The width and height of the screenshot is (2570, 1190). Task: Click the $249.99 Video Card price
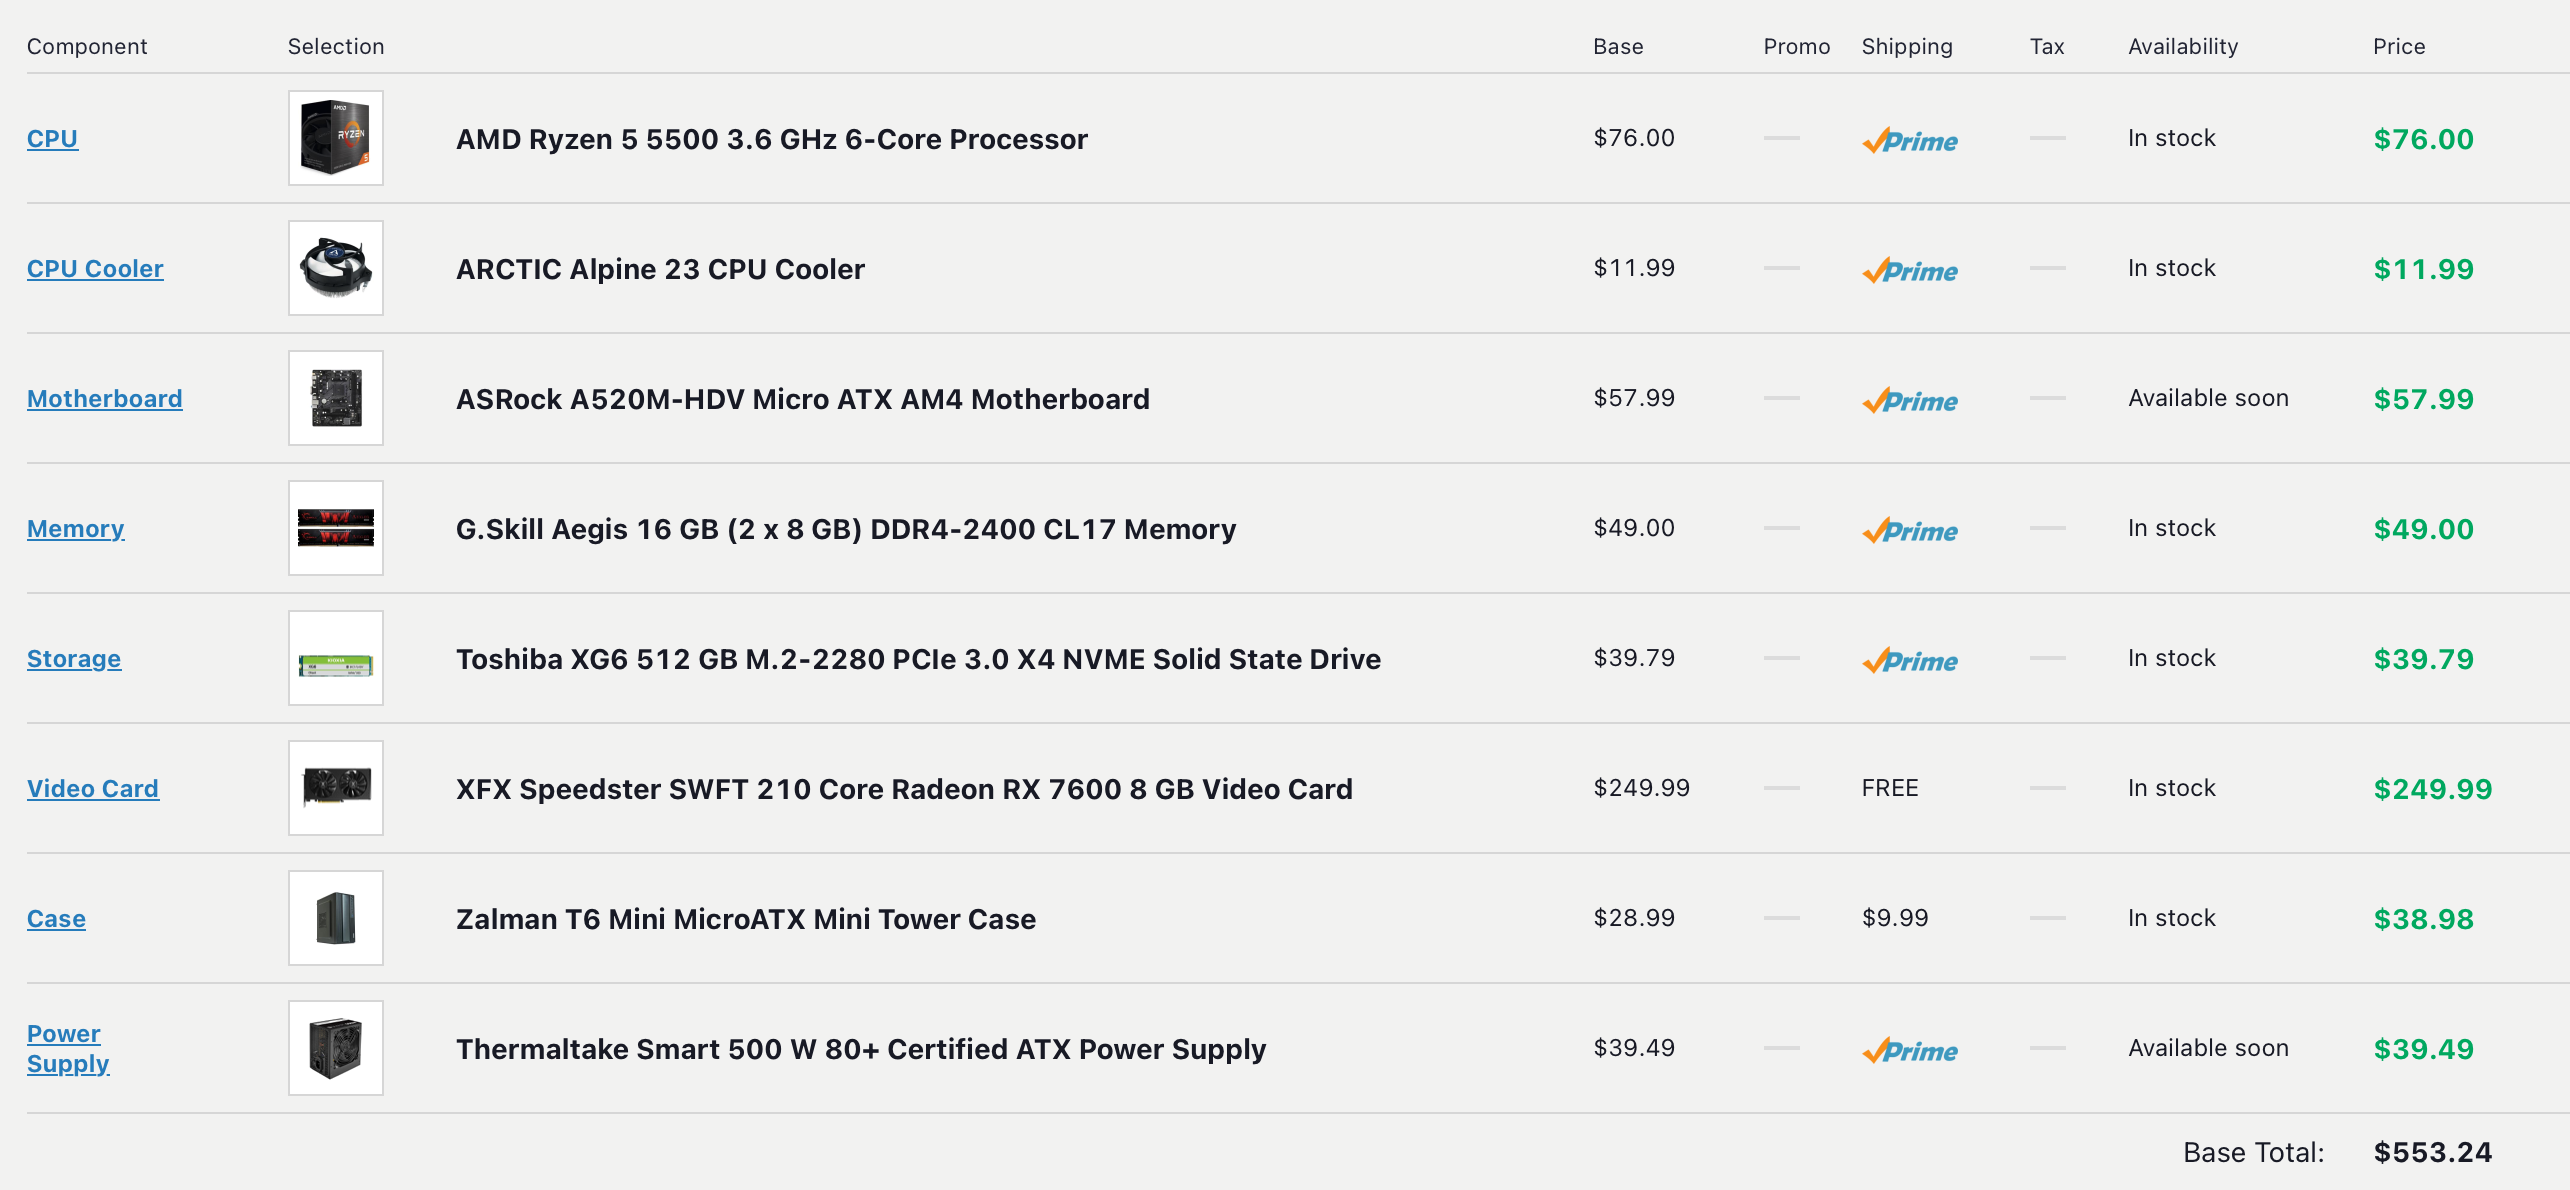[x=2432, y=789]
